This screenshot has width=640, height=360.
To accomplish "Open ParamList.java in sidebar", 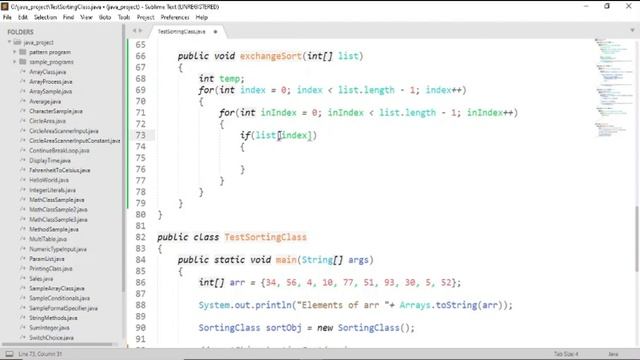I will point(47,259).
